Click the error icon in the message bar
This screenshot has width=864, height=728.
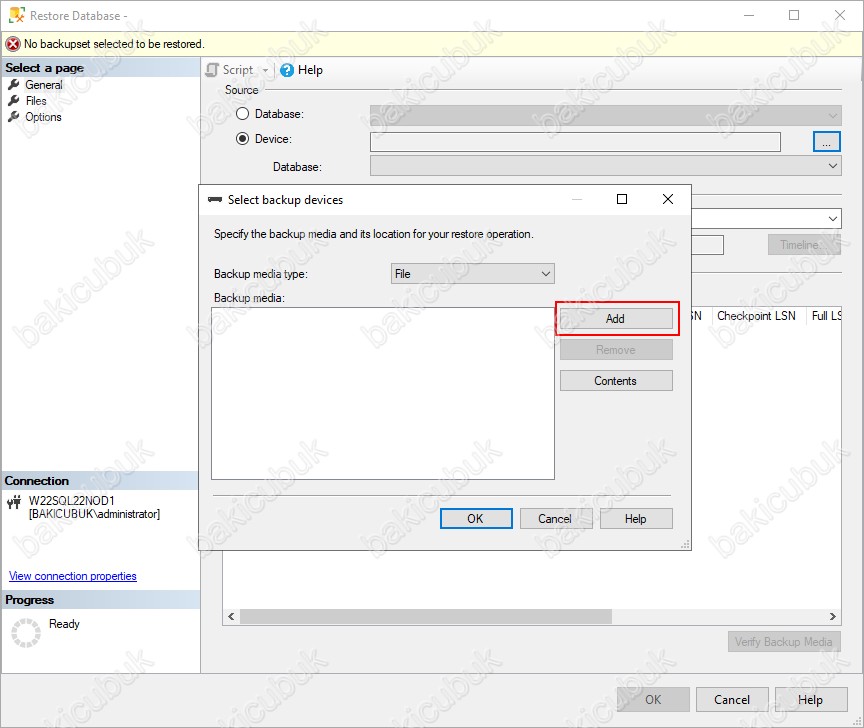pyautogui.click(x=13, y=44)
